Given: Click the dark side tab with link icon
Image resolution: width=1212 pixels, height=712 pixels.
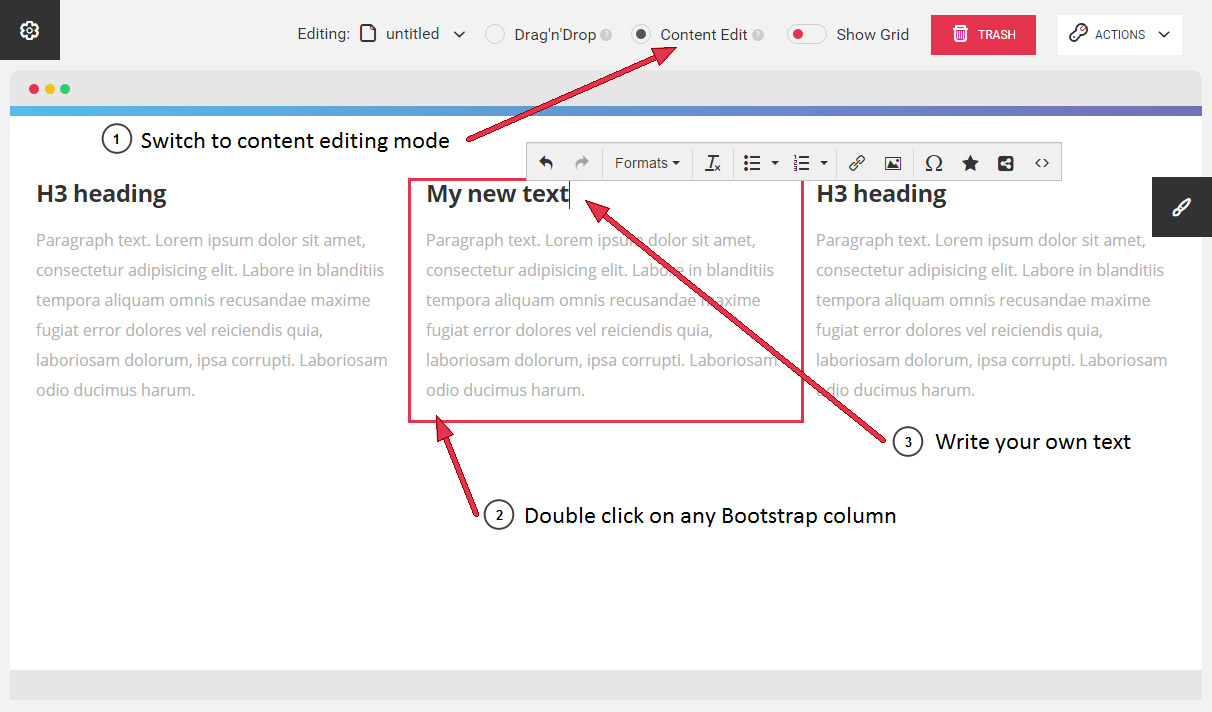Looking at the screenshot, I should pyautogui.click(x=1181, y=207).
